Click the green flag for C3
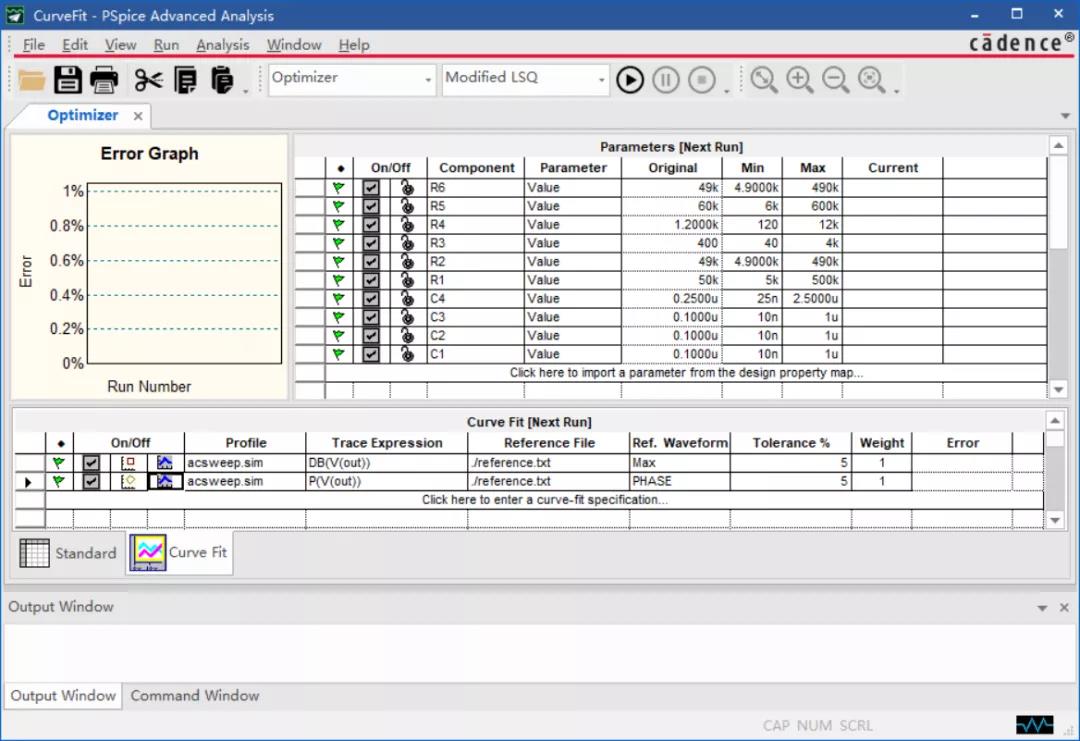Screen dimensions: 1080x741 pyautogui.click(x=338, y=317)
